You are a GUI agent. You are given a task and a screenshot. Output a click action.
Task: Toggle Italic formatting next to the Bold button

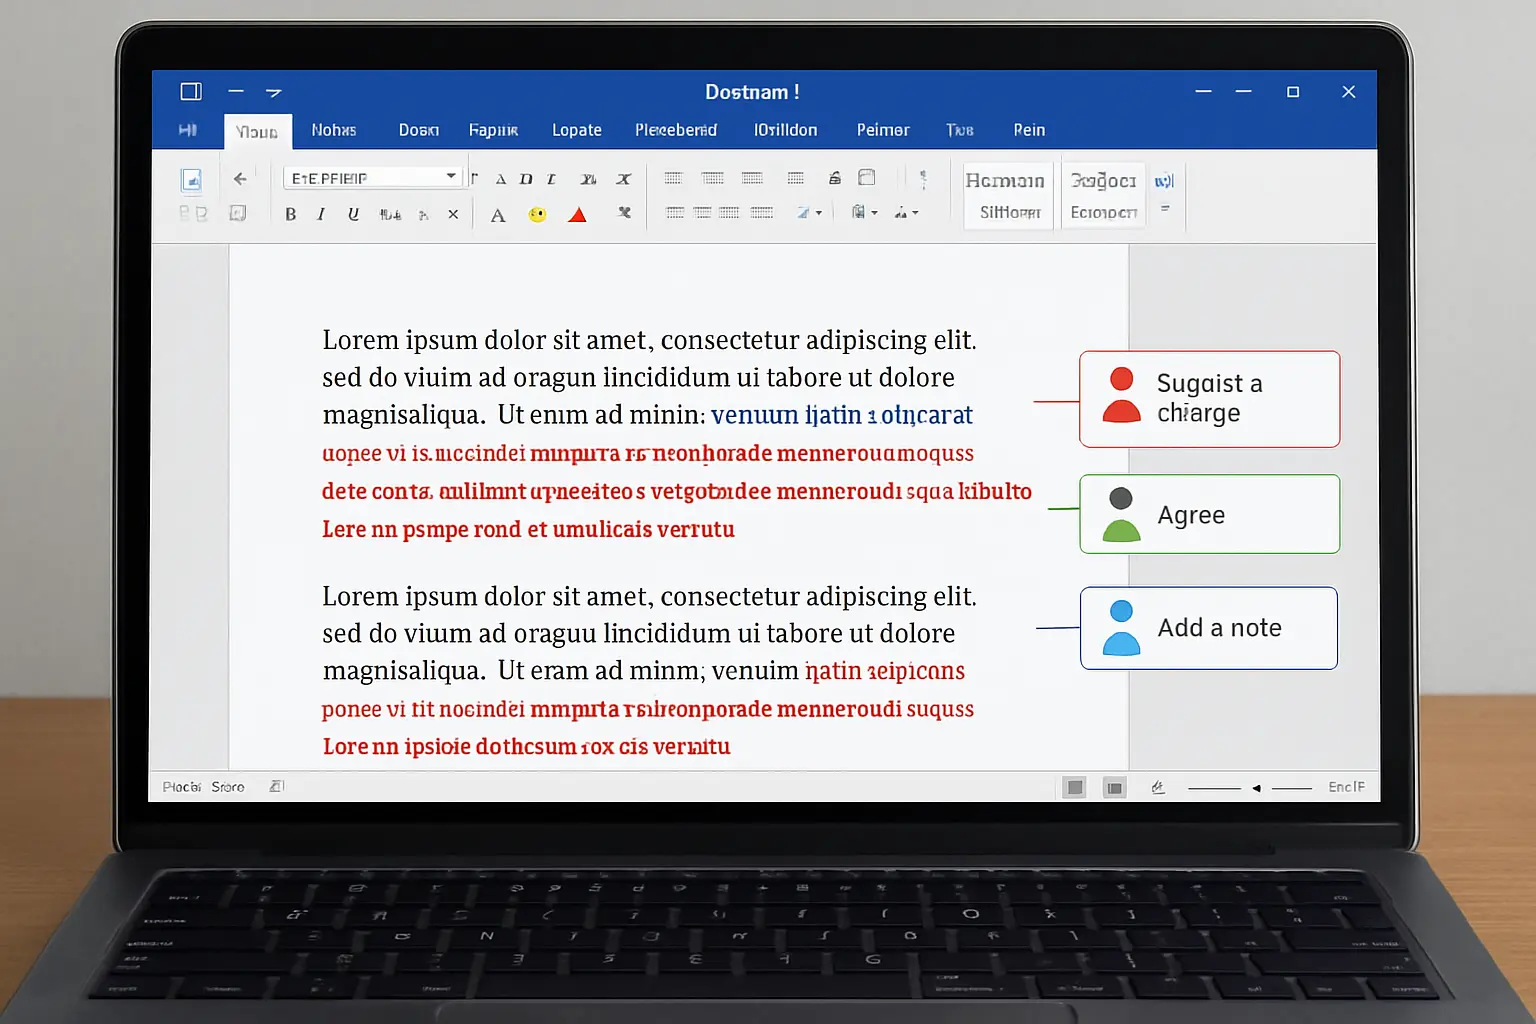321,214
